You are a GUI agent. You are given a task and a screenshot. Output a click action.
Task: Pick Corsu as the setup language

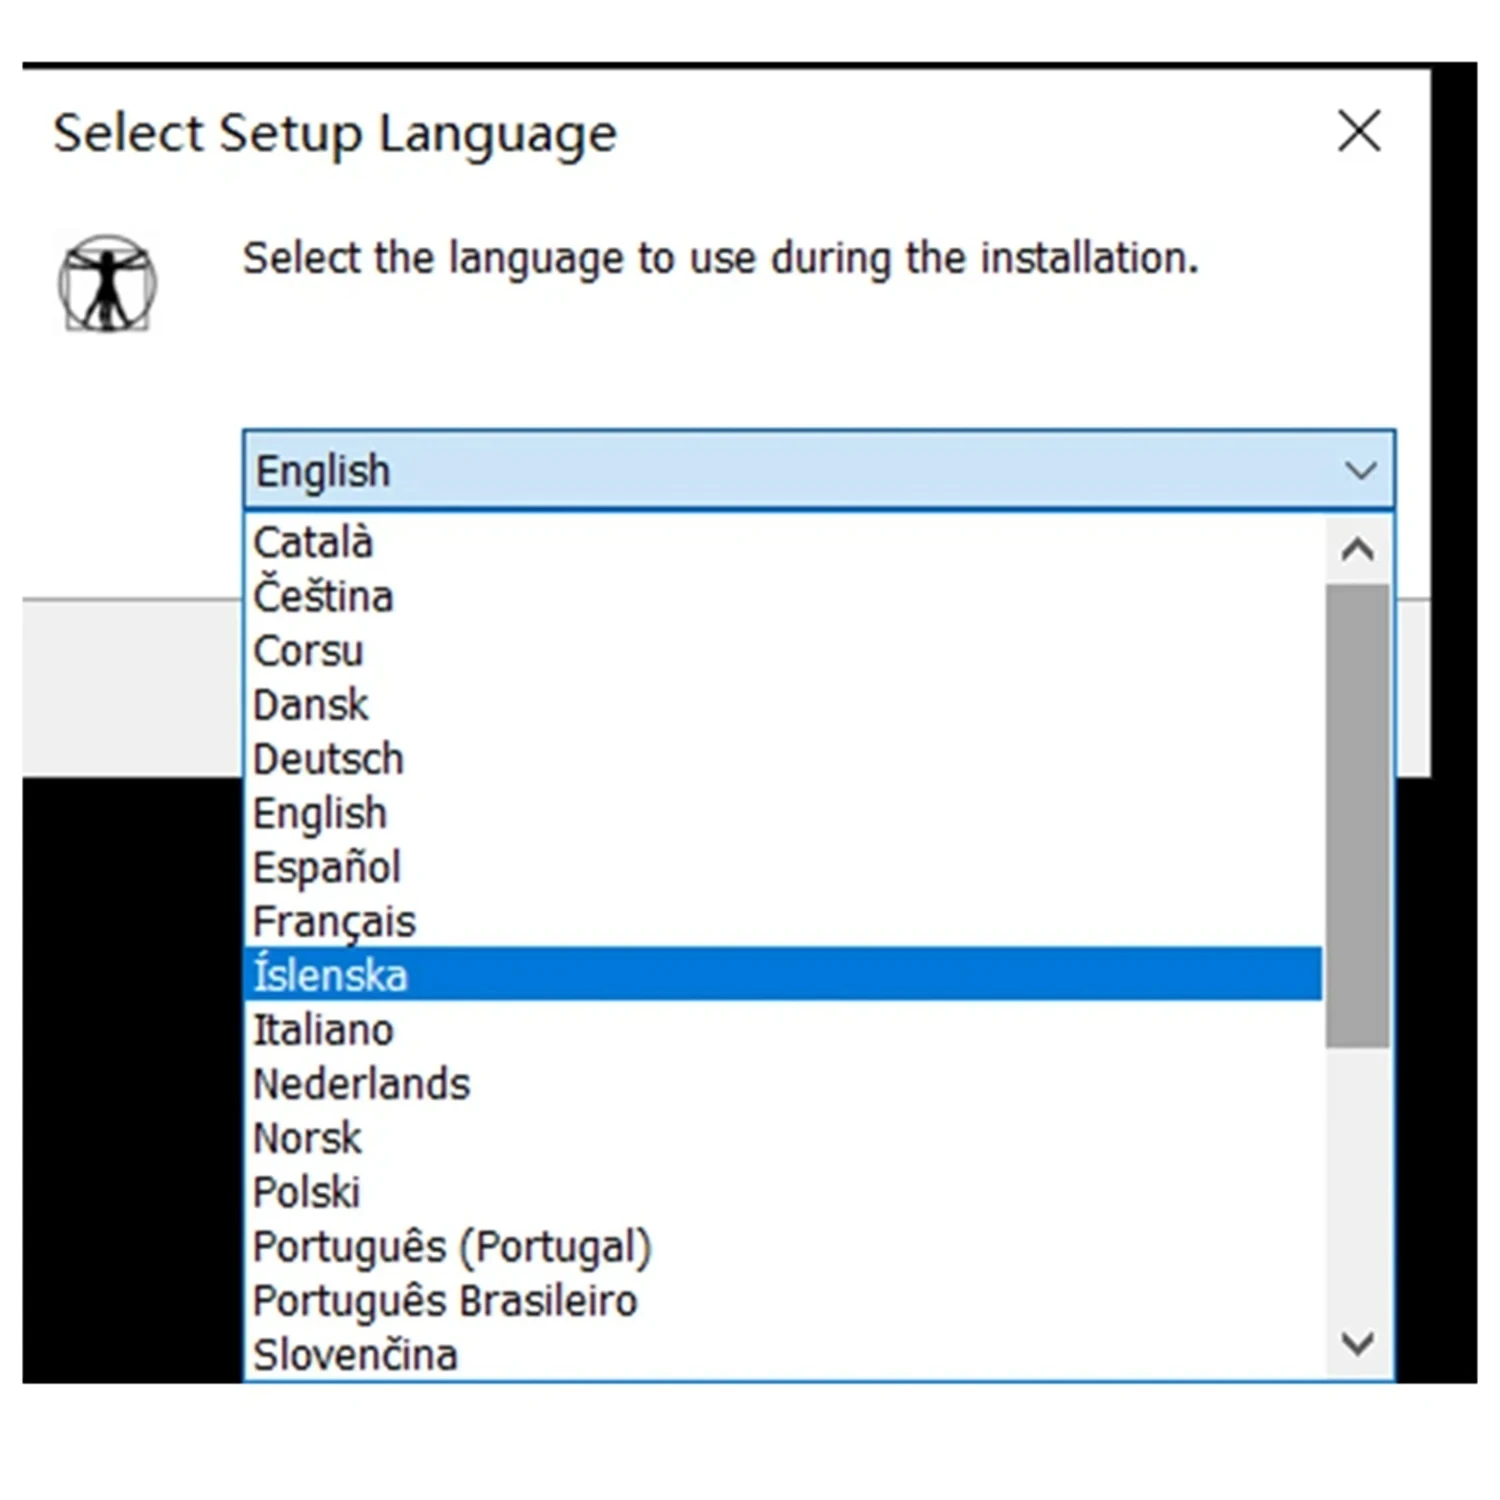click(309, 651)
